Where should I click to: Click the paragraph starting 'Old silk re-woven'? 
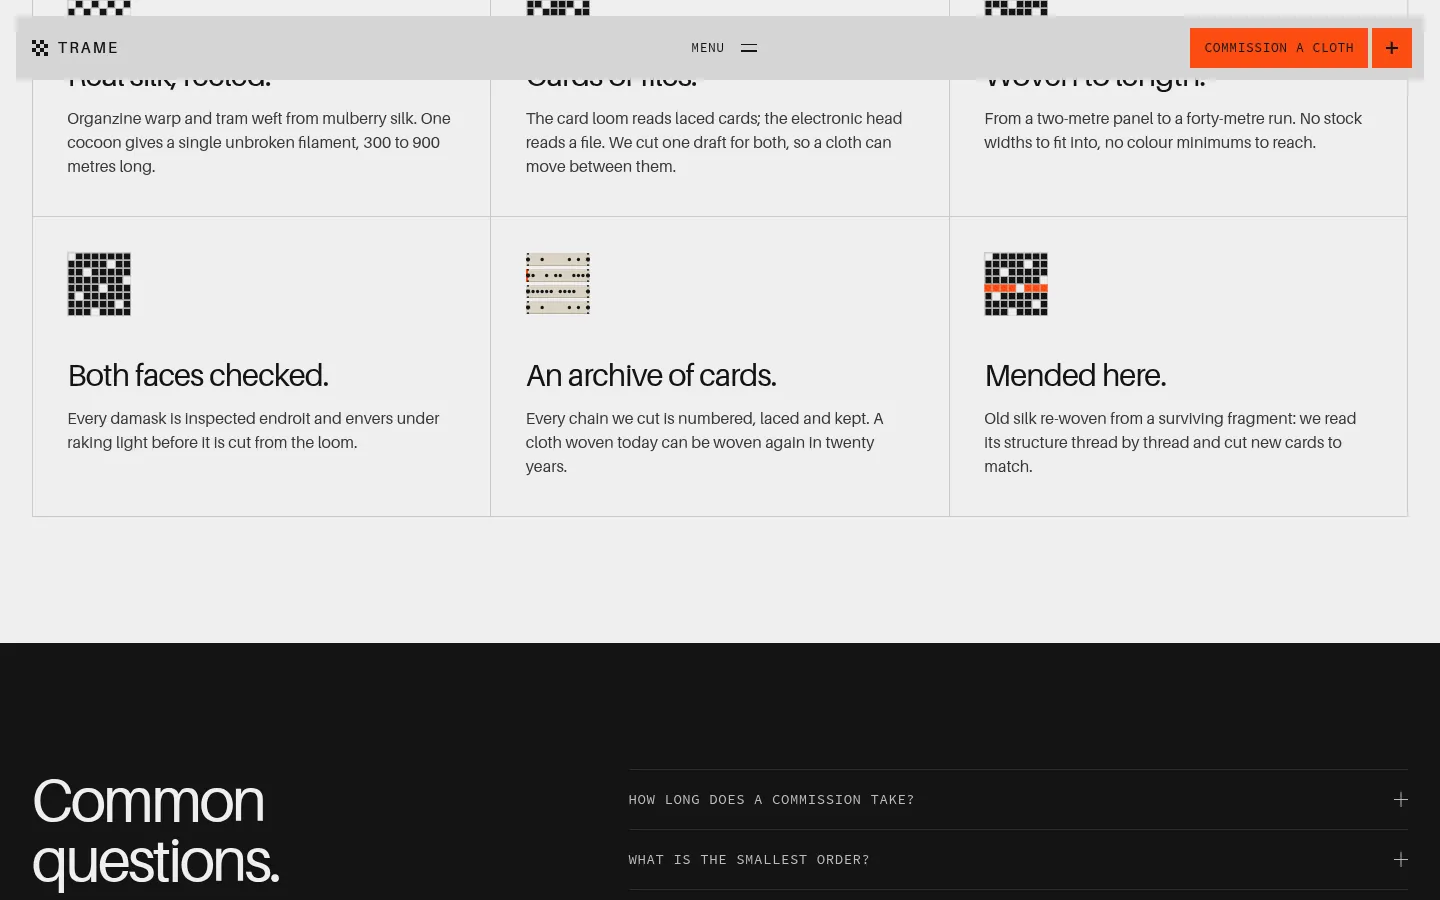1171,443
